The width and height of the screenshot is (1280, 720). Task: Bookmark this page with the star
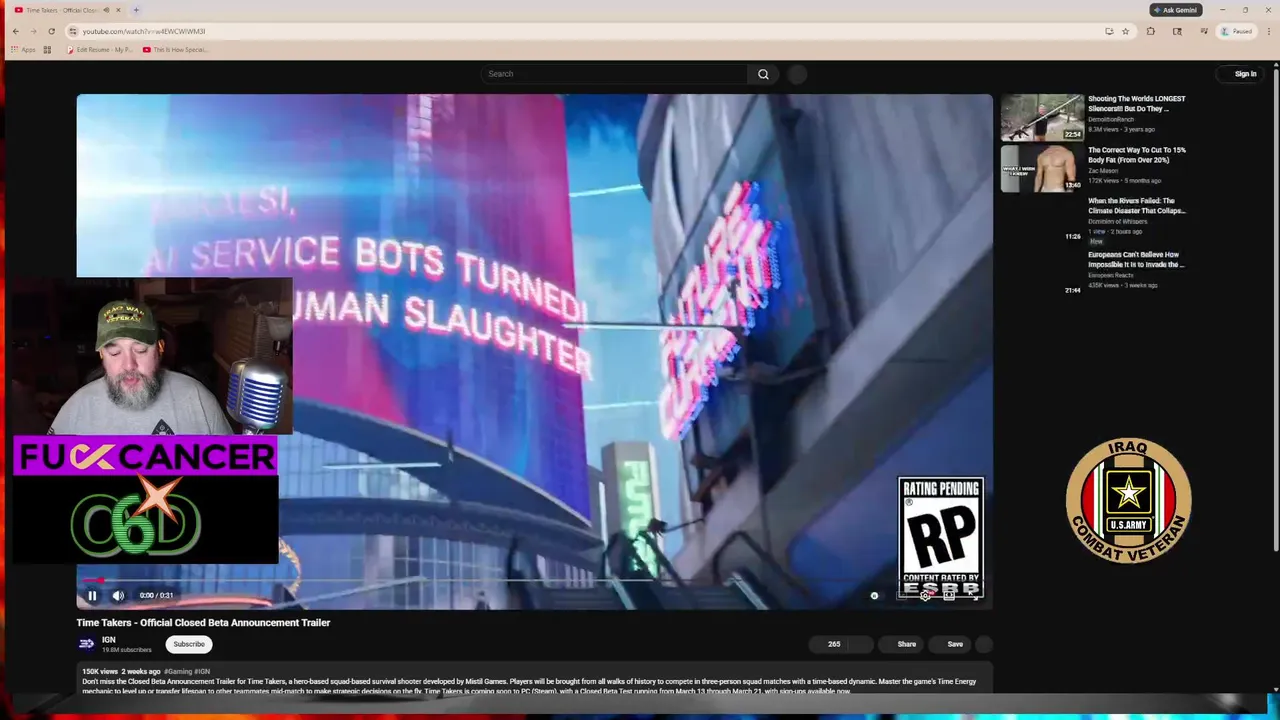(1126, 31)
